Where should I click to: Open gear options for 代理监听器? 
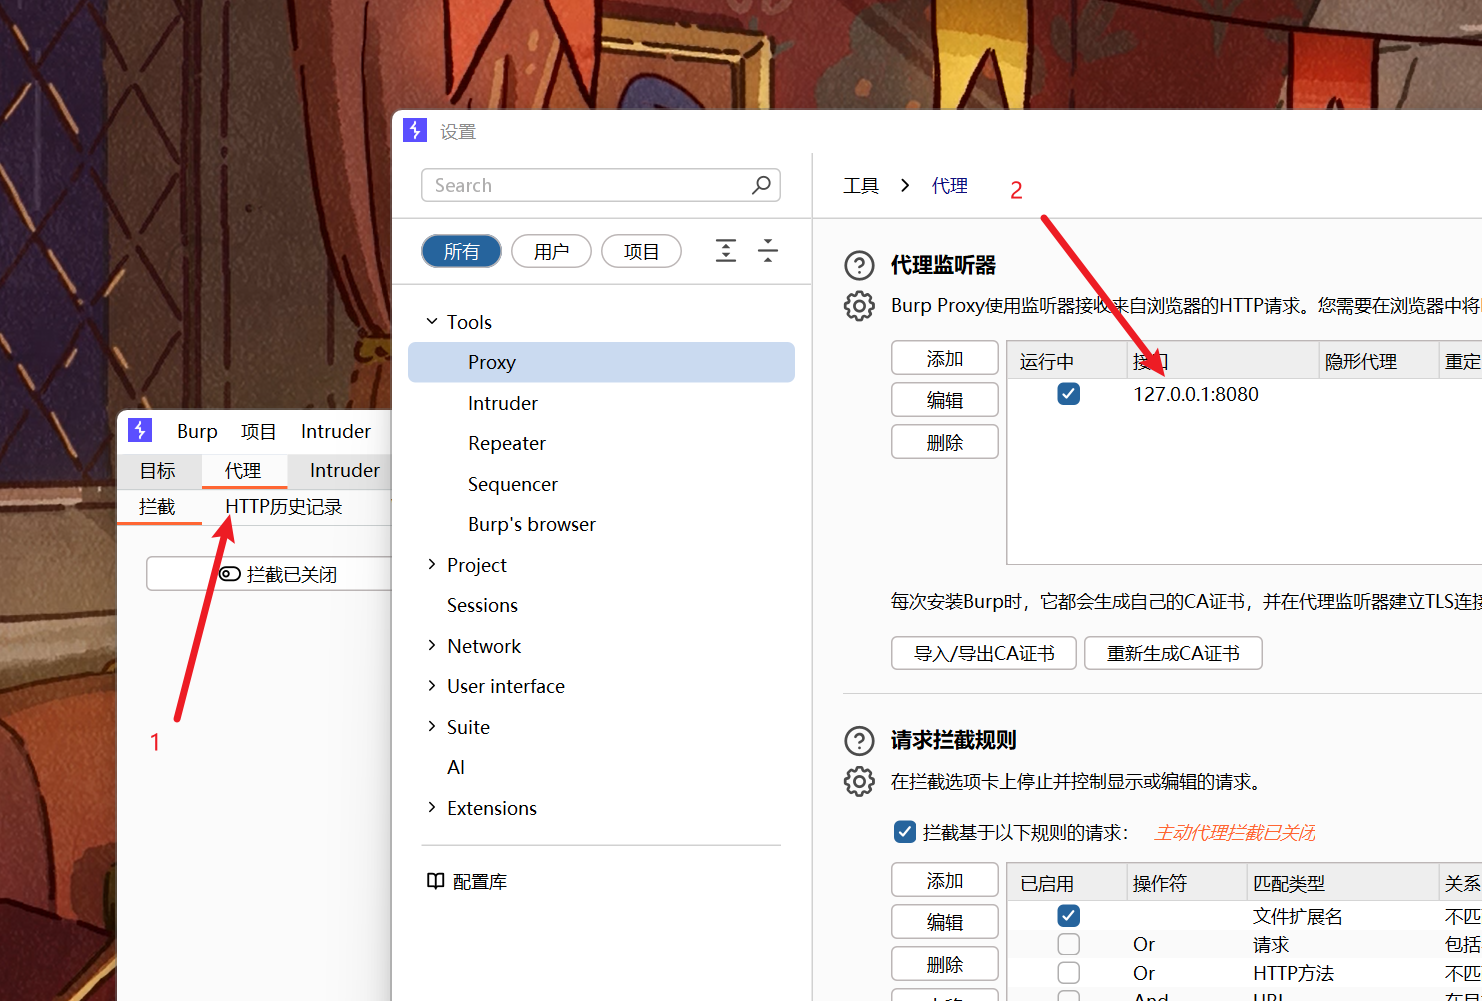click(859, 306)
